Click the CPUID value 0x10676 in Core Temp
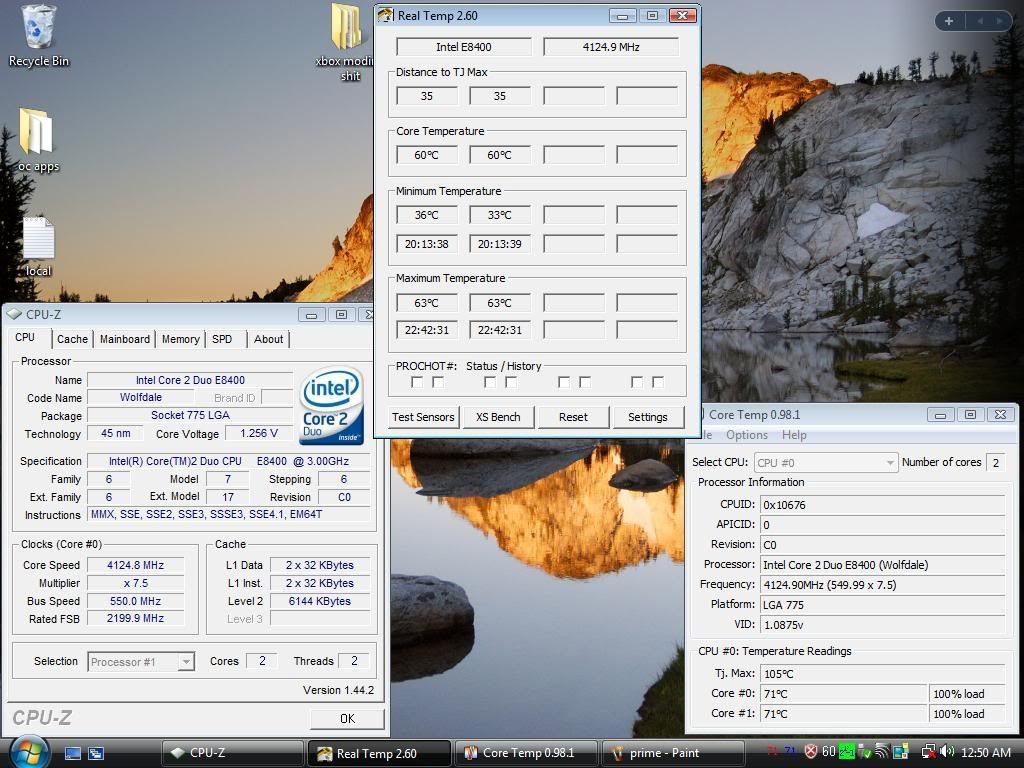 tap(882, 505)
